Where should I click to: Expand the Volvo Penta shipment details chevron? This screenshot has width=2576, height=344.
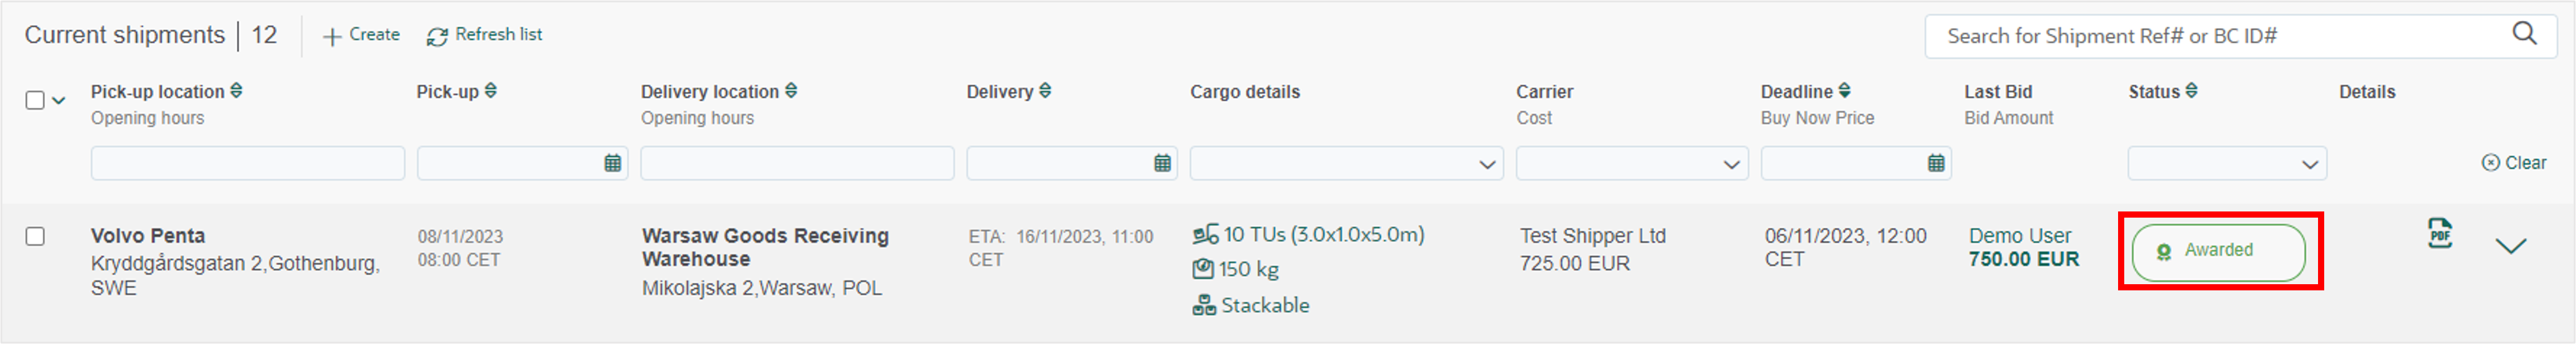(x=2510, y=246)
